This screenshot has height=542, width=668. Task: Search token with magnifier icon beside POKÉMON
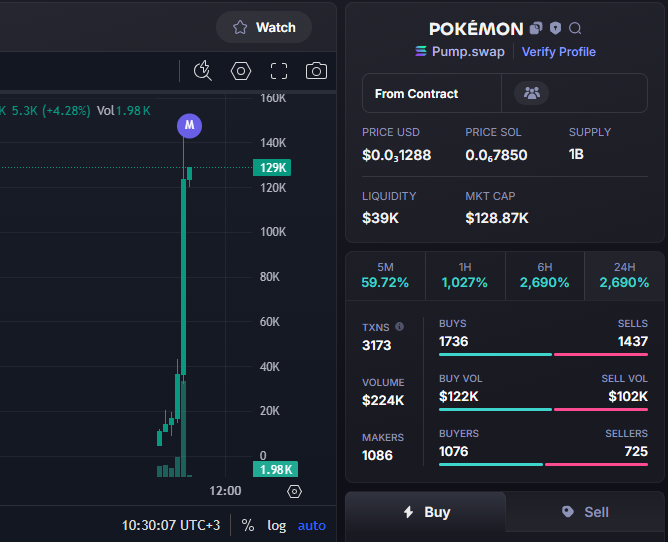[575, 29]
